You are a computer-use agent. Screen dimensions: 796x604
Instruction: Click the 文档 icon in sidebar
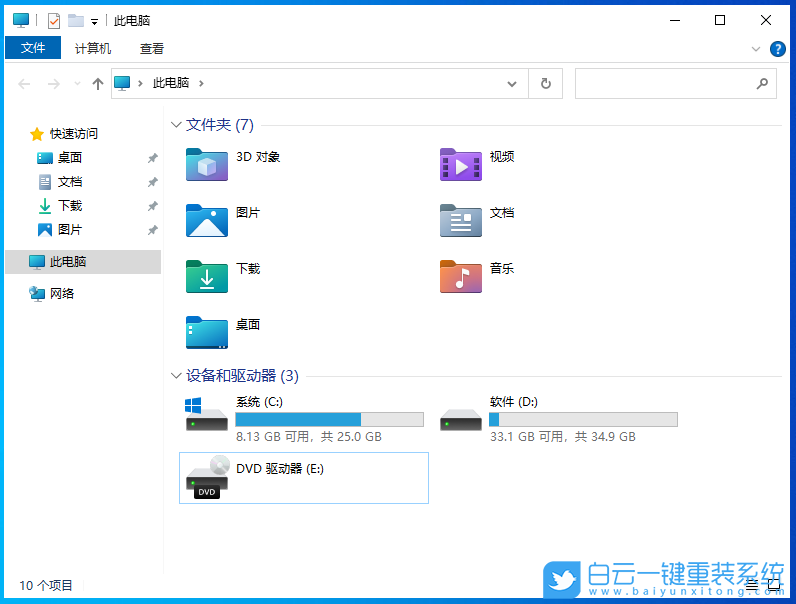click(45, 182)
